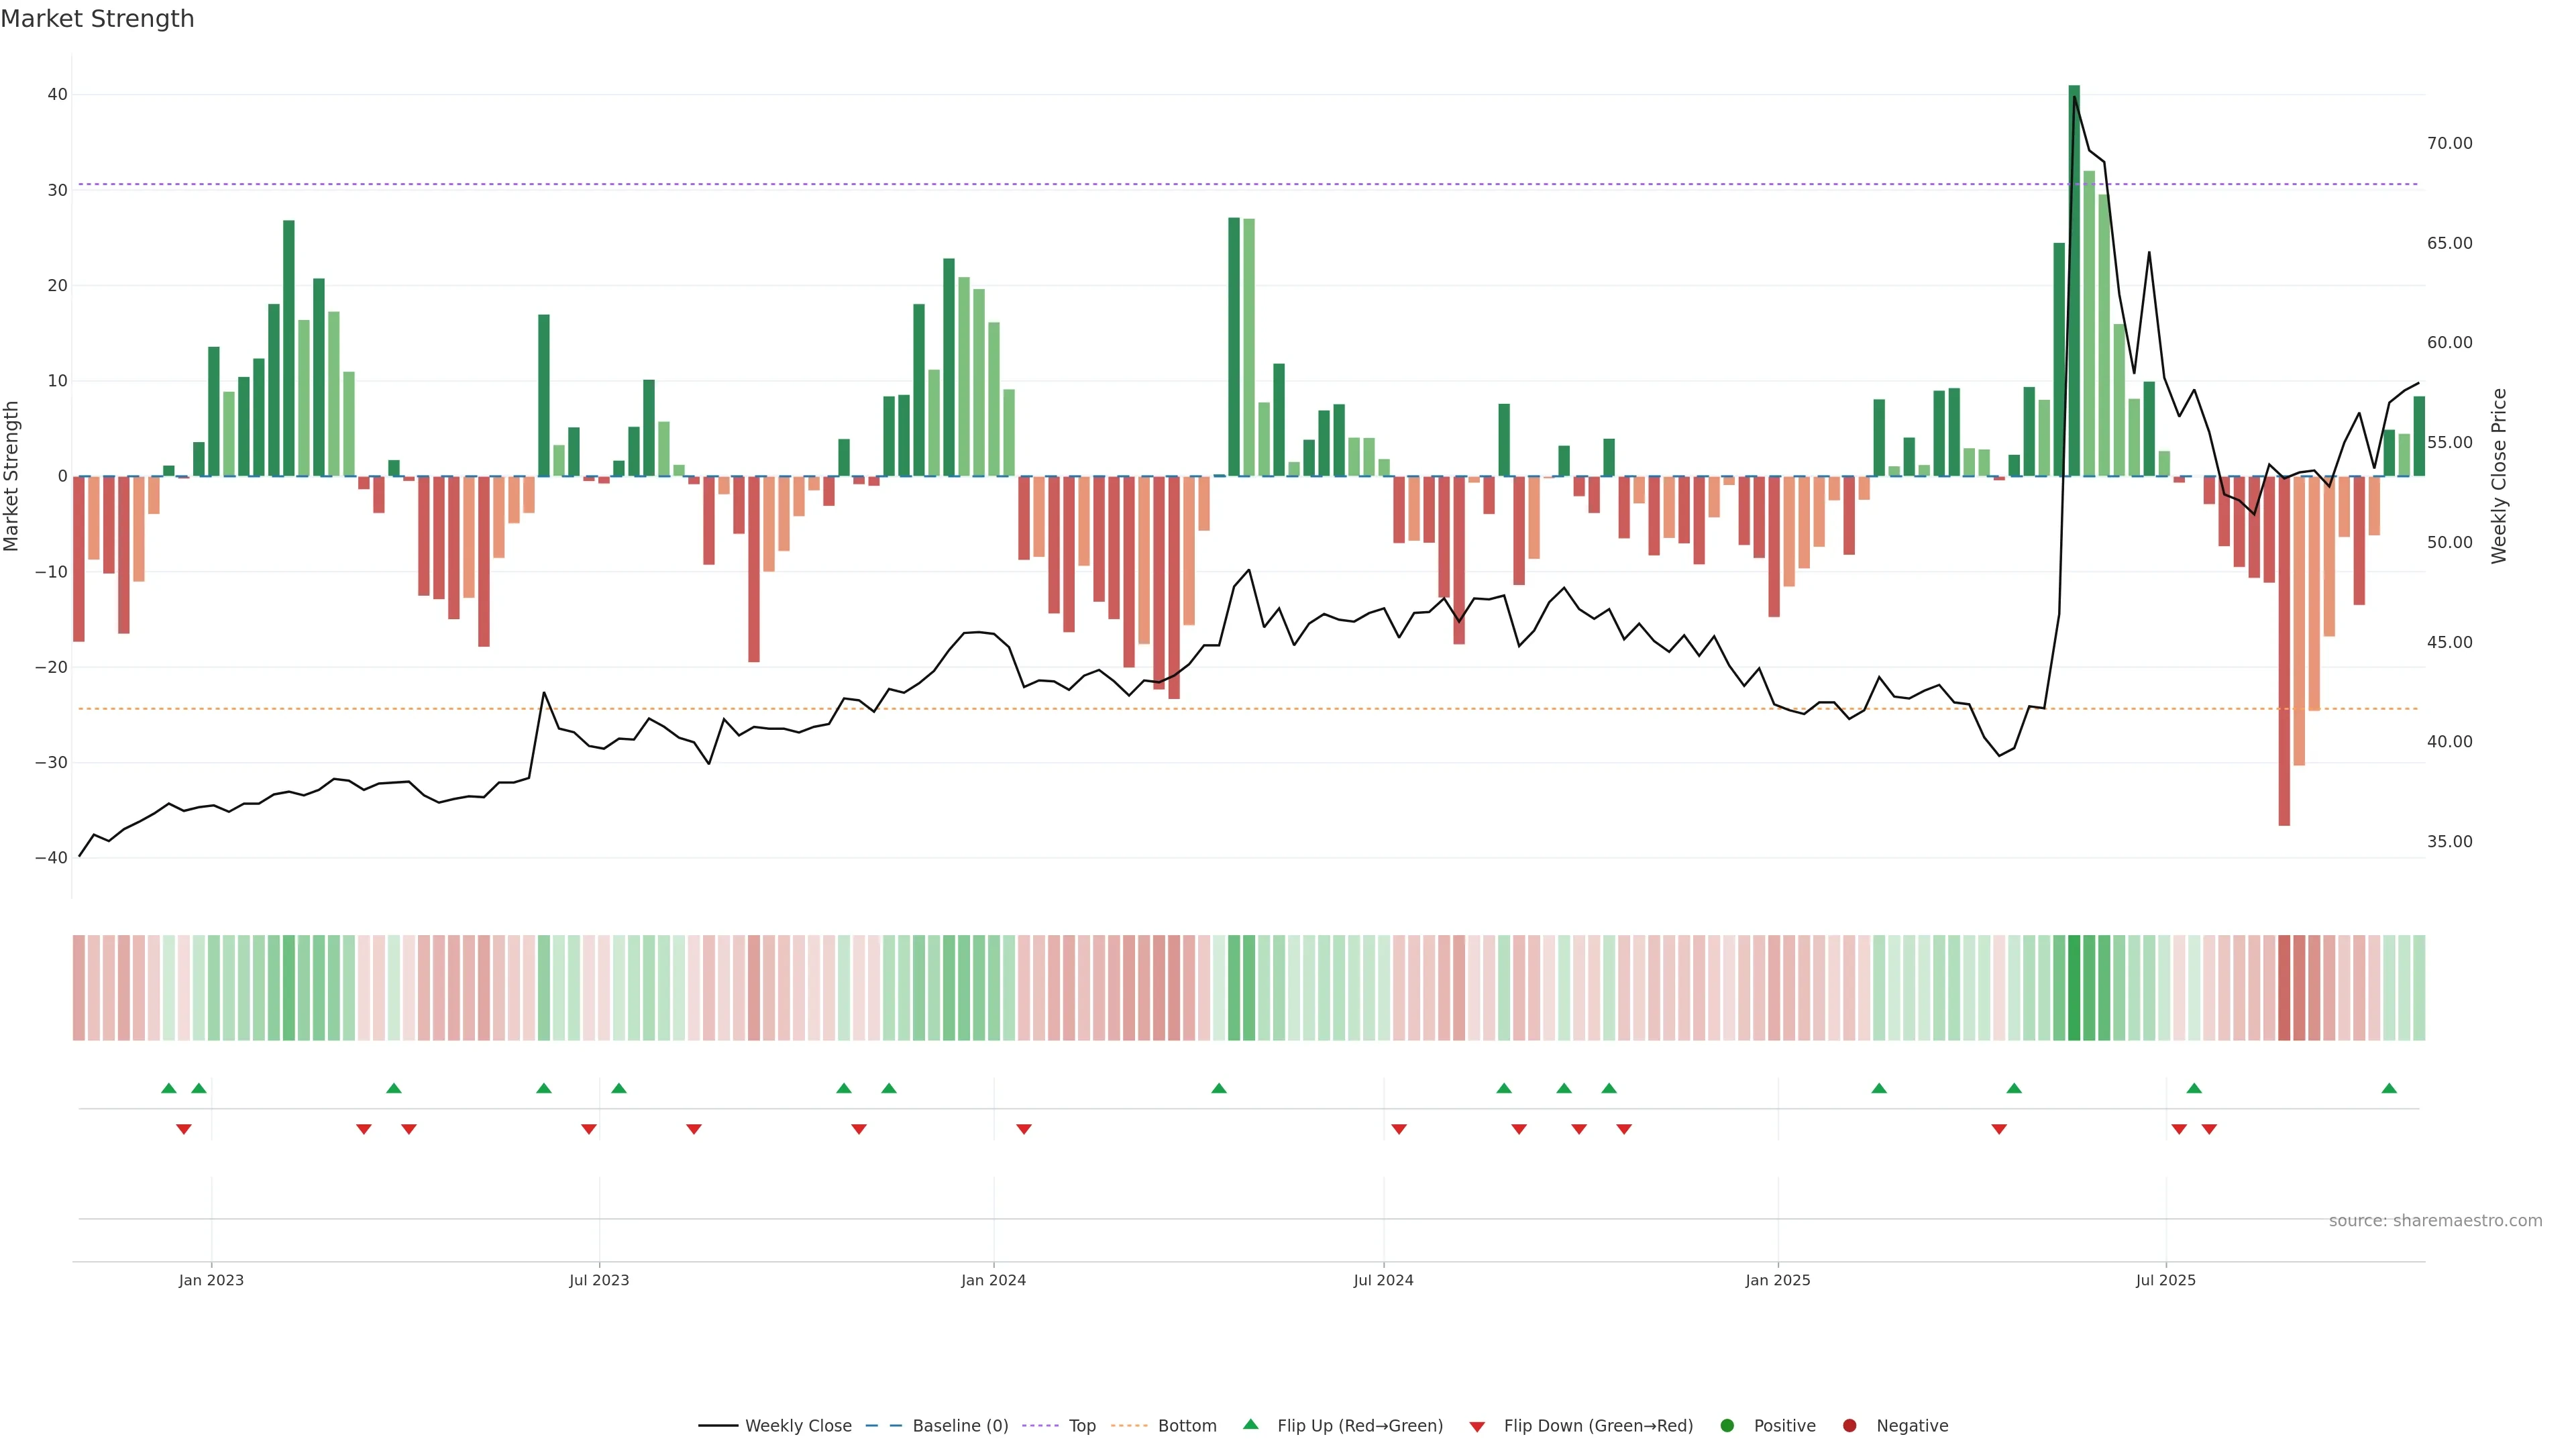
Task: Click the deepest red bar near -37
Action: pyautogui.click(x=2284, y=650)
